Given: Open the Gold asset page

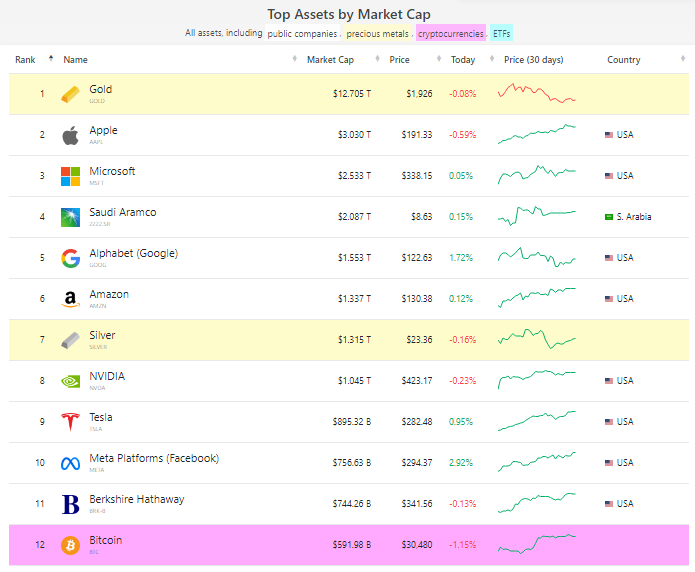Looking at the screenshot, I should coord(101,90).
